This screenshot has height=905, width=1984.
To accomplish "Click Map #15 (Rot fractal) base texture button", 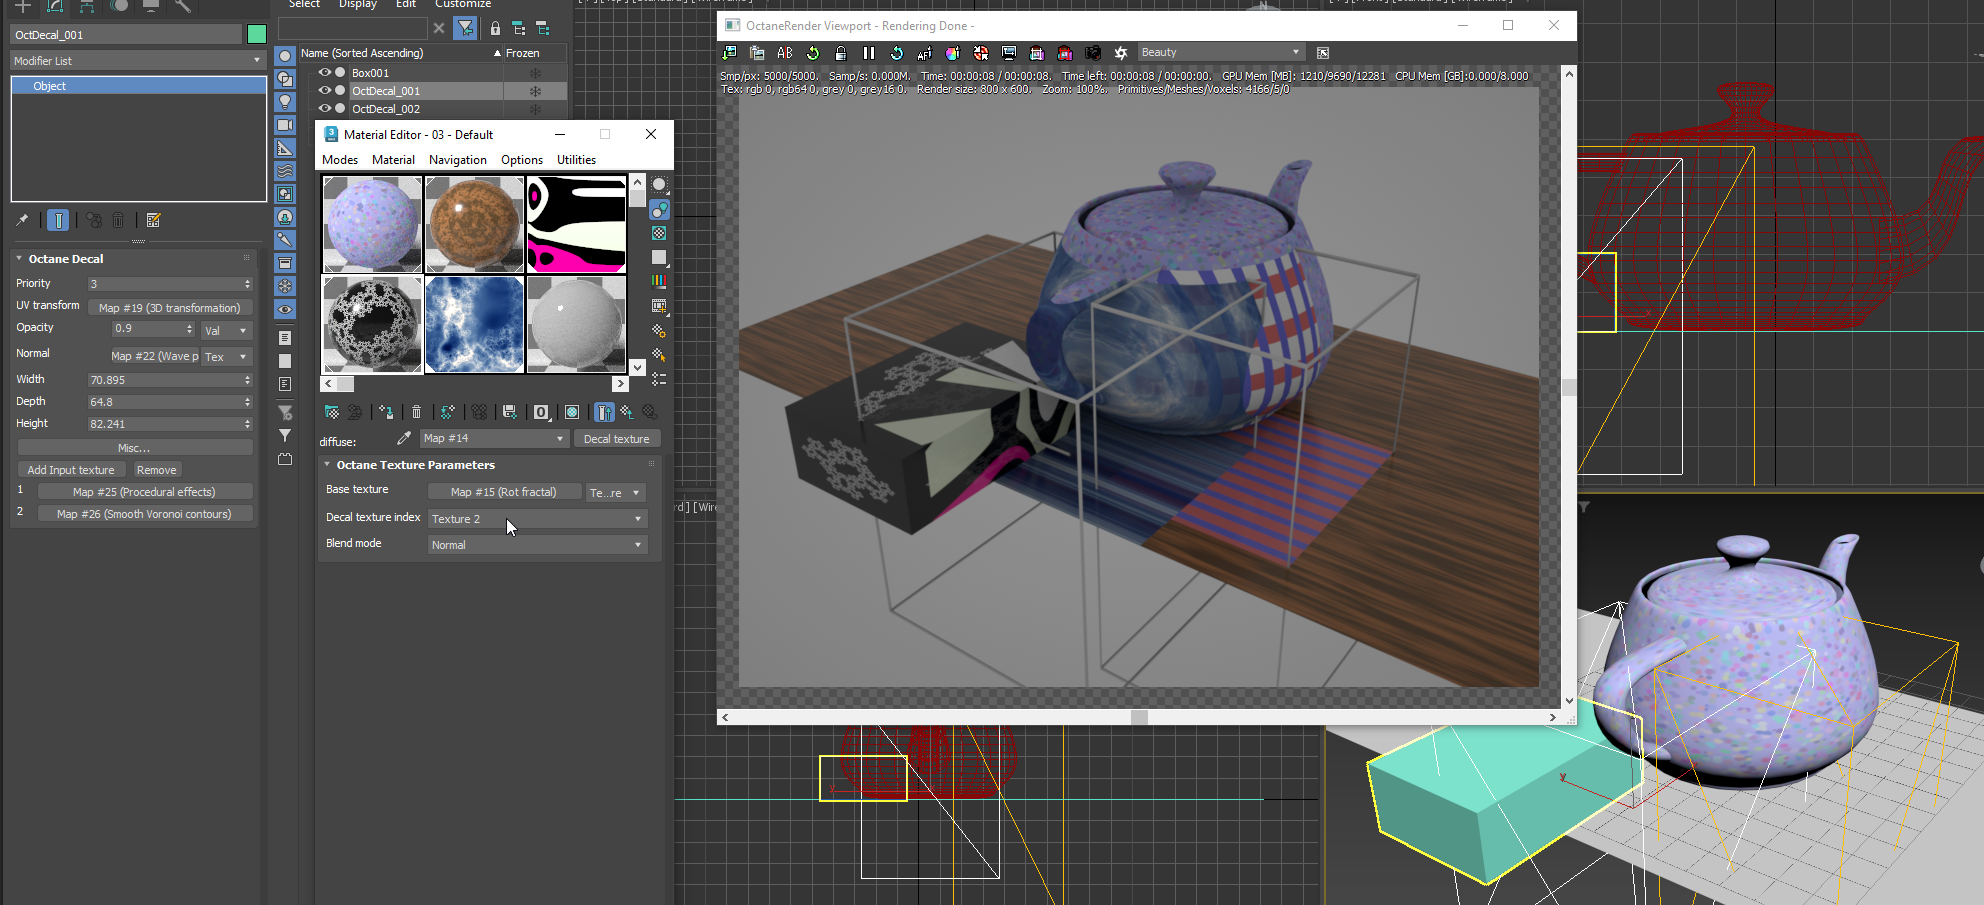I will (x=504, y=492).
